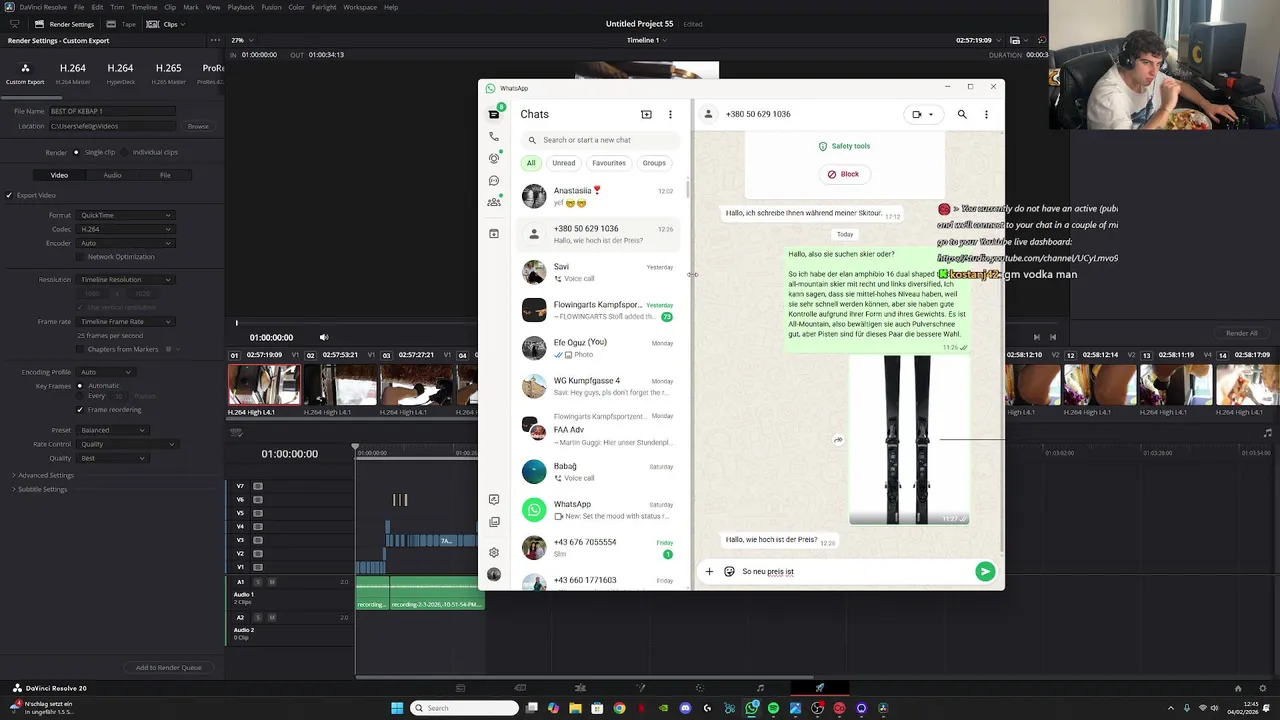
Task: Open Communities icon in WhatsApp sidebar
Action: pyautogui.click(x=493, y=202)
